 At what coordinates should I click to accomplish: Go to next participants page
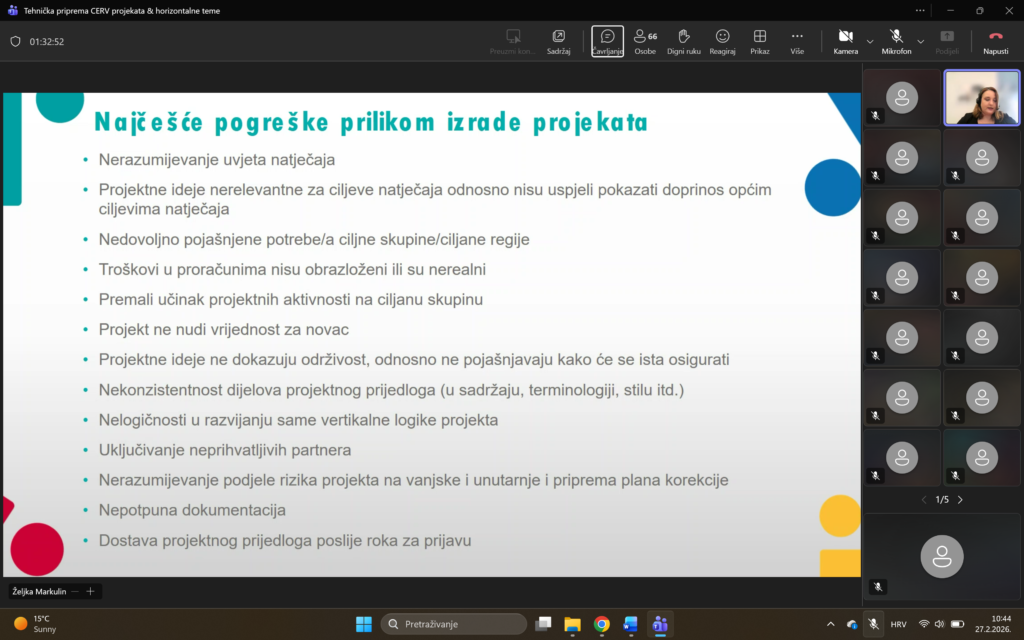tap(960, 500)
